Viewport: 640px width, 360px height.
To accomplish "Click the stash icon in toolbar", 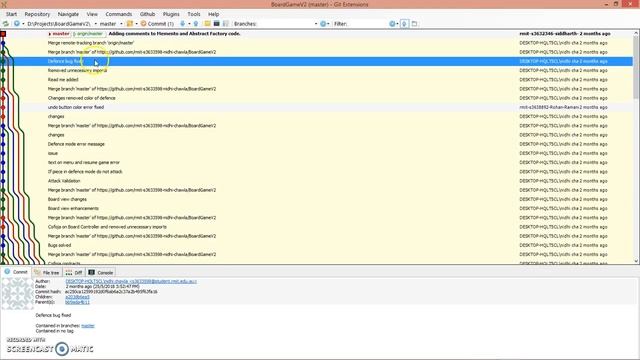I will coord(130,24).
